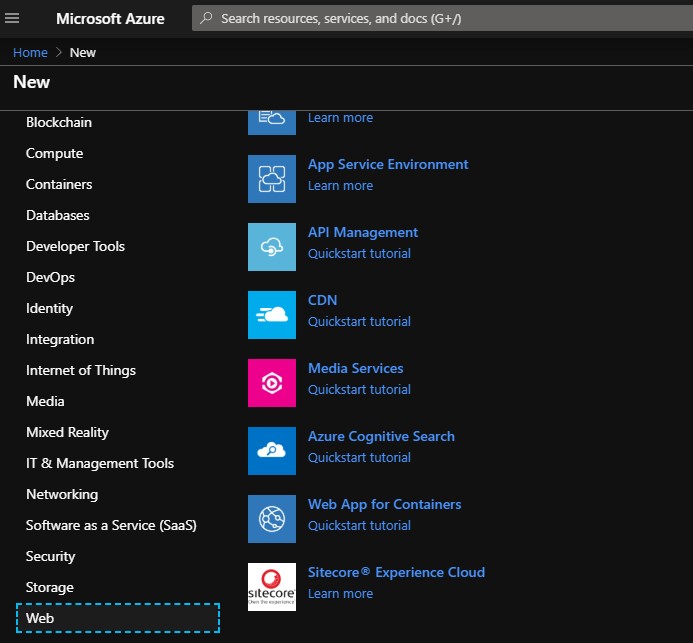Click the API Management icon
Viewport: 693px width, 643px height.
pos(272,247)
